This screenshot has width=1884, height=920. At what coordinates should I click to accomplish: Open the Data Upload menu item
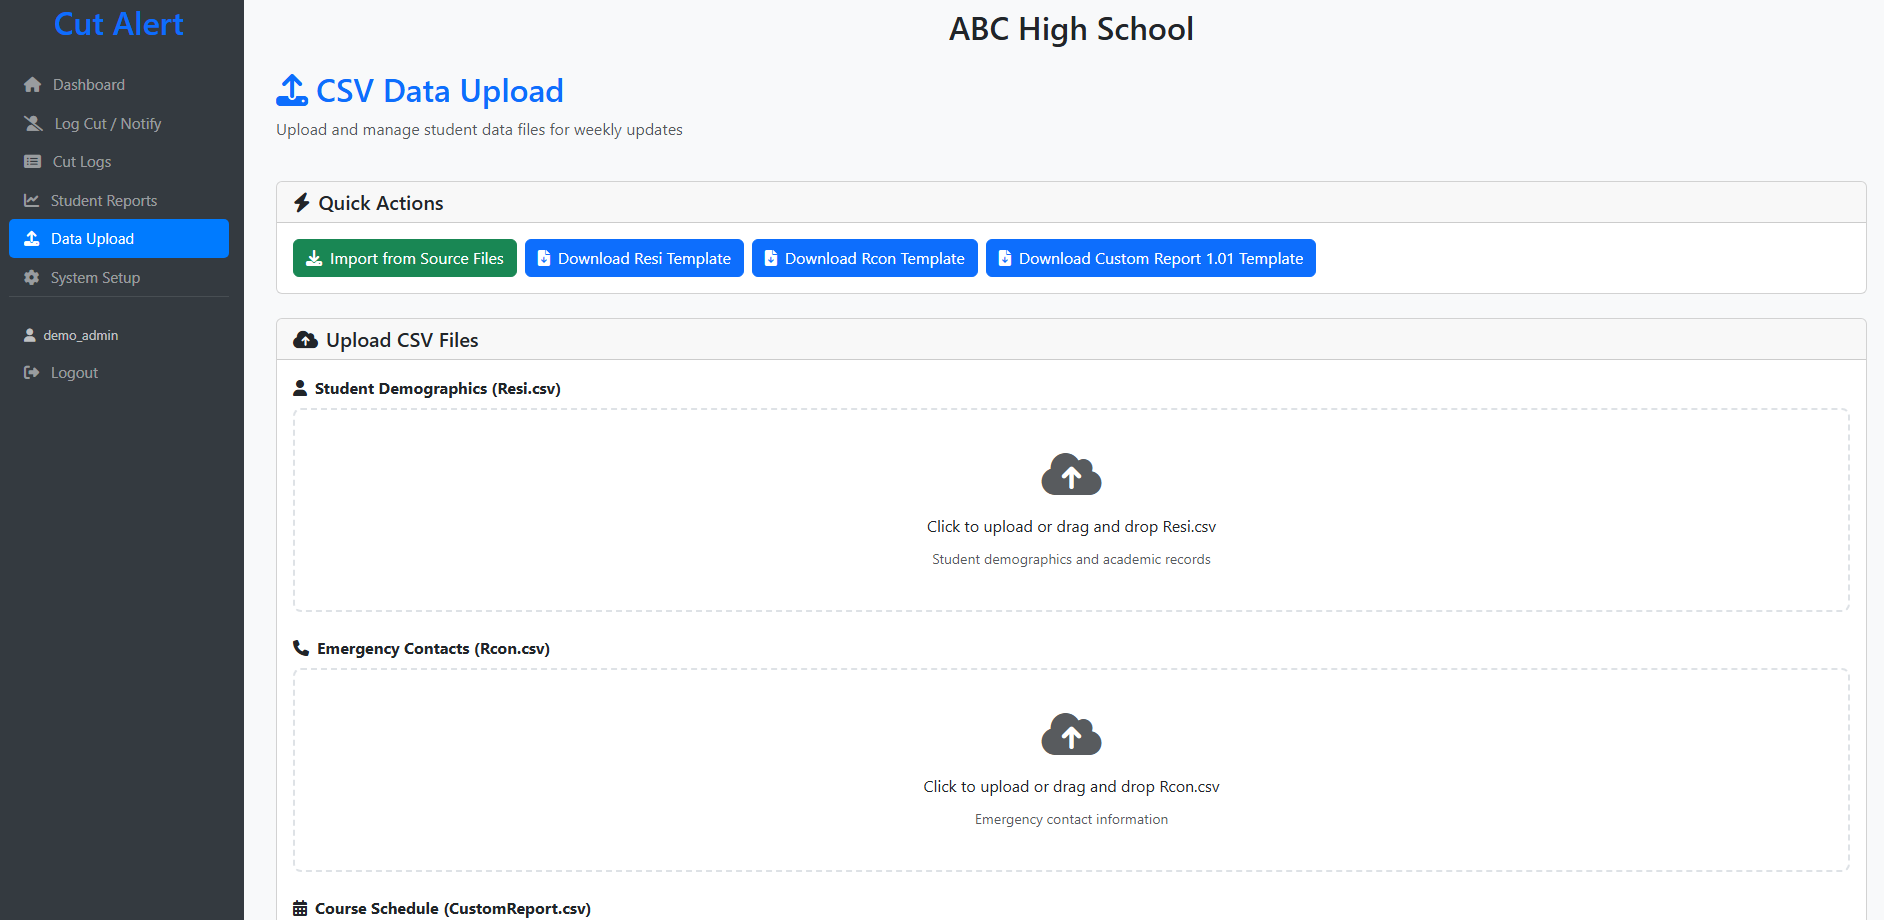[118, 239]
